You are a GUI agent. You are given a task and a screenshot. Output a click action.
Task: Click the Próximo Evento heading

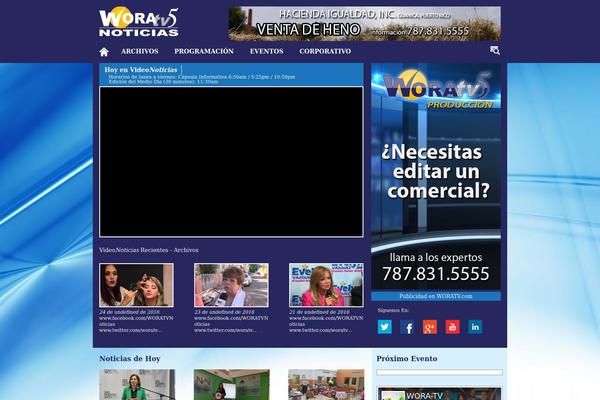coord(407,359)
